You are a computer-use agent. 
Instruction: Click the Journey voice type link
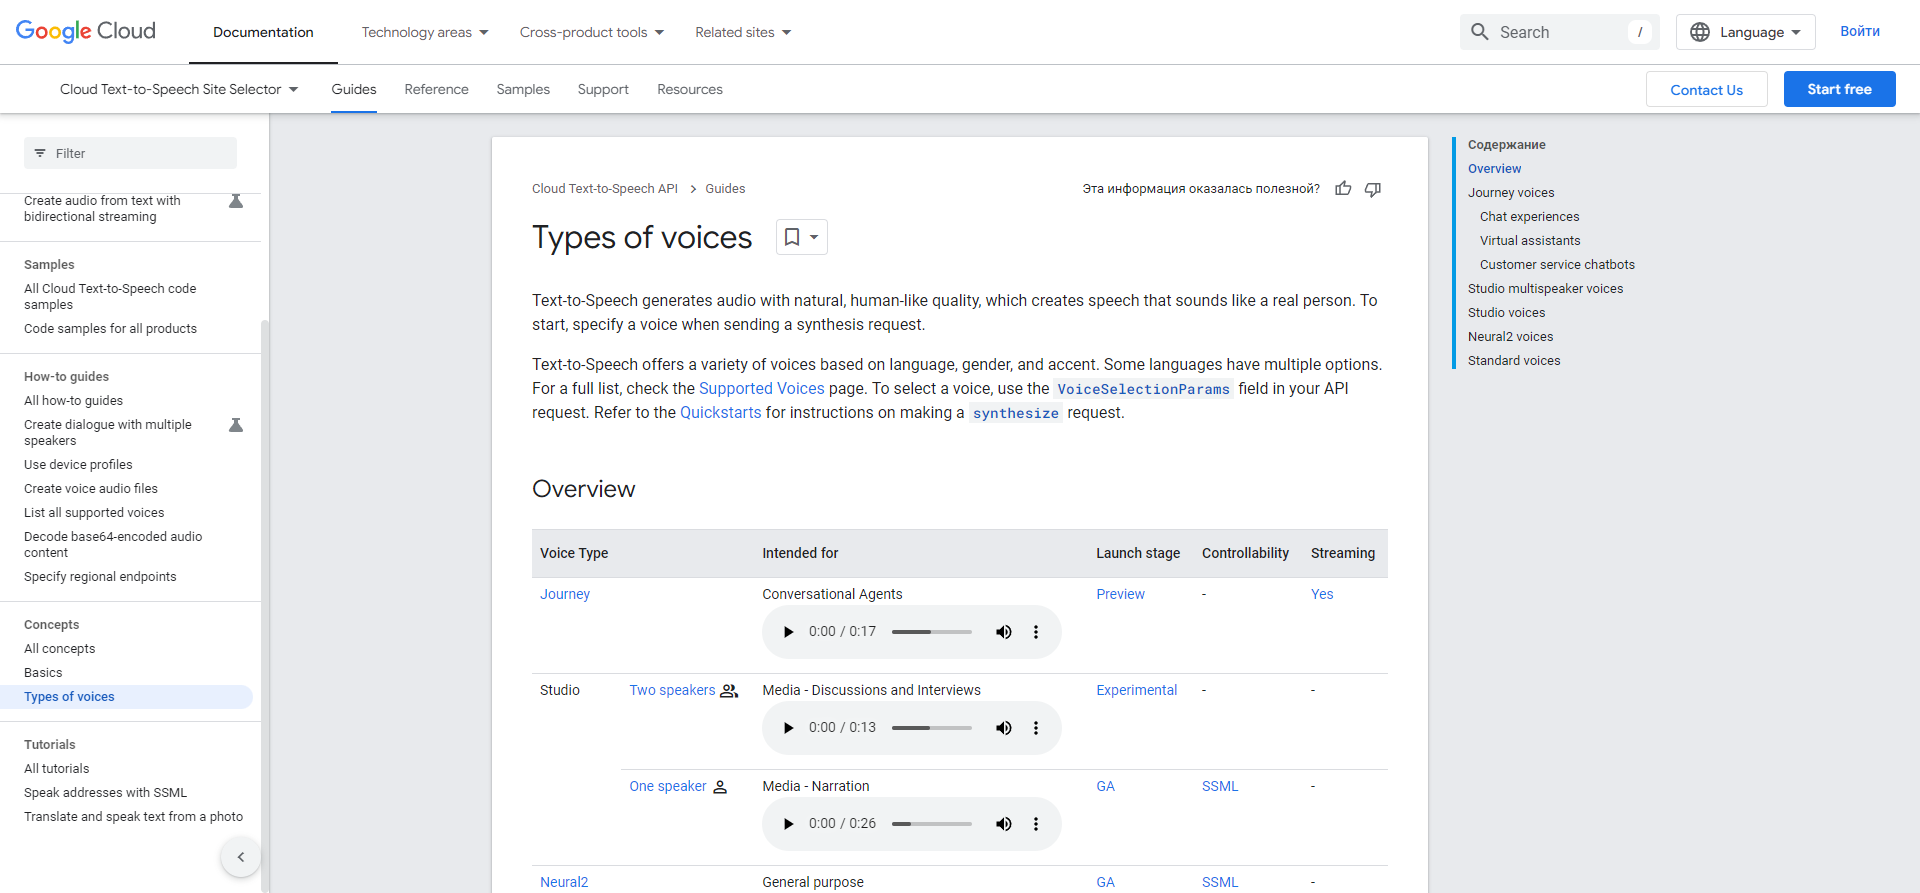click(565, 594)
